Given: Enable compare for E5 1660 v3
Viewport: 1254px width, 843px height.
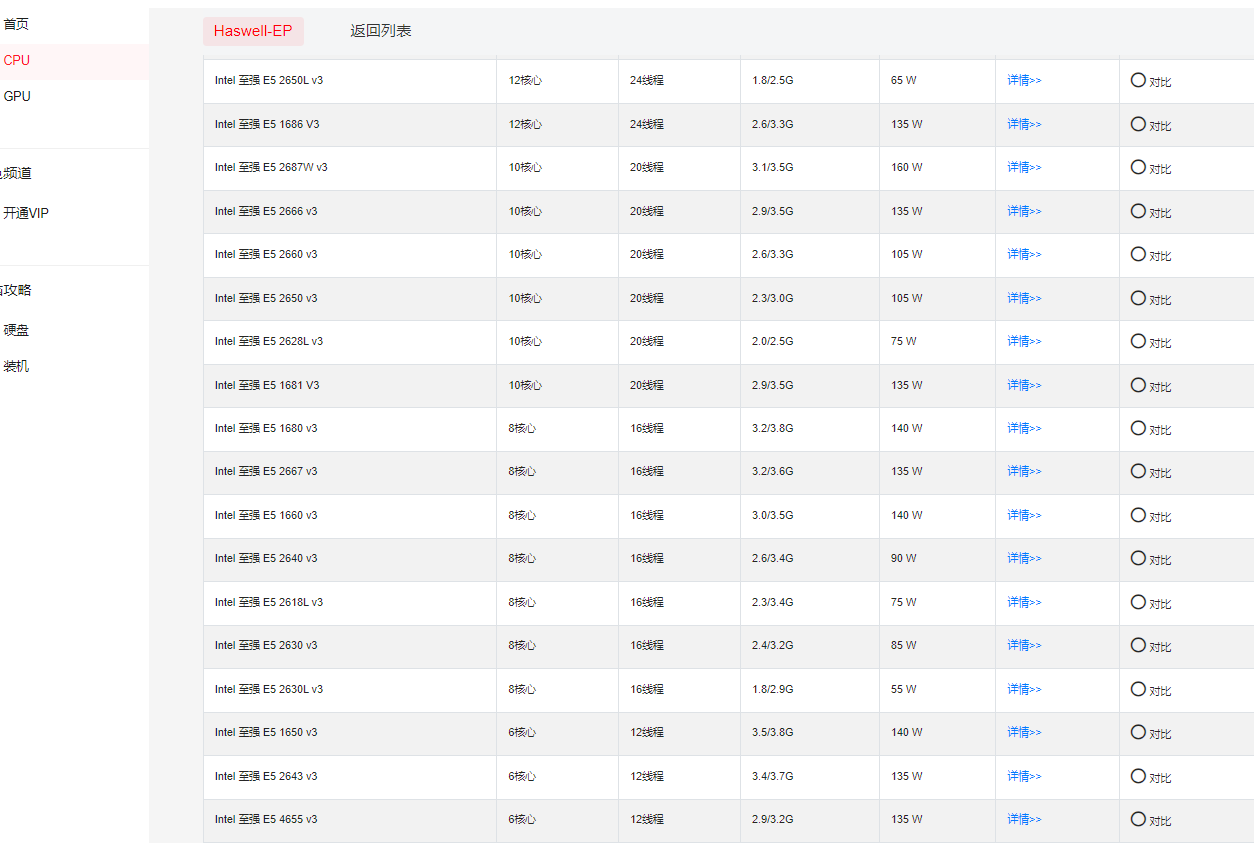Looking at the screenshot, I should point(1138,515).
